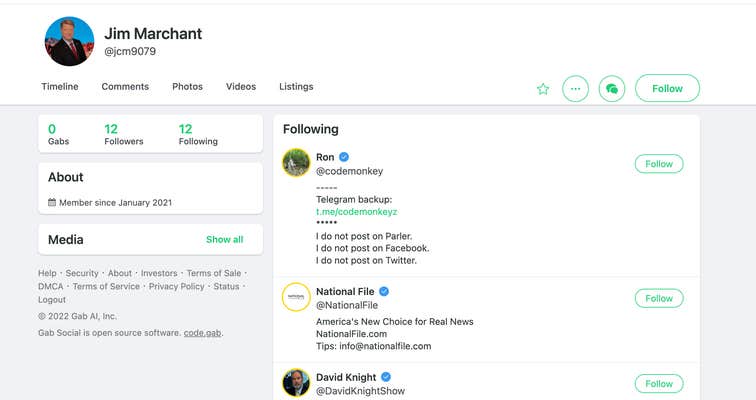Switch to the Timeline tab
756x400 pixels.
(60, 87)
